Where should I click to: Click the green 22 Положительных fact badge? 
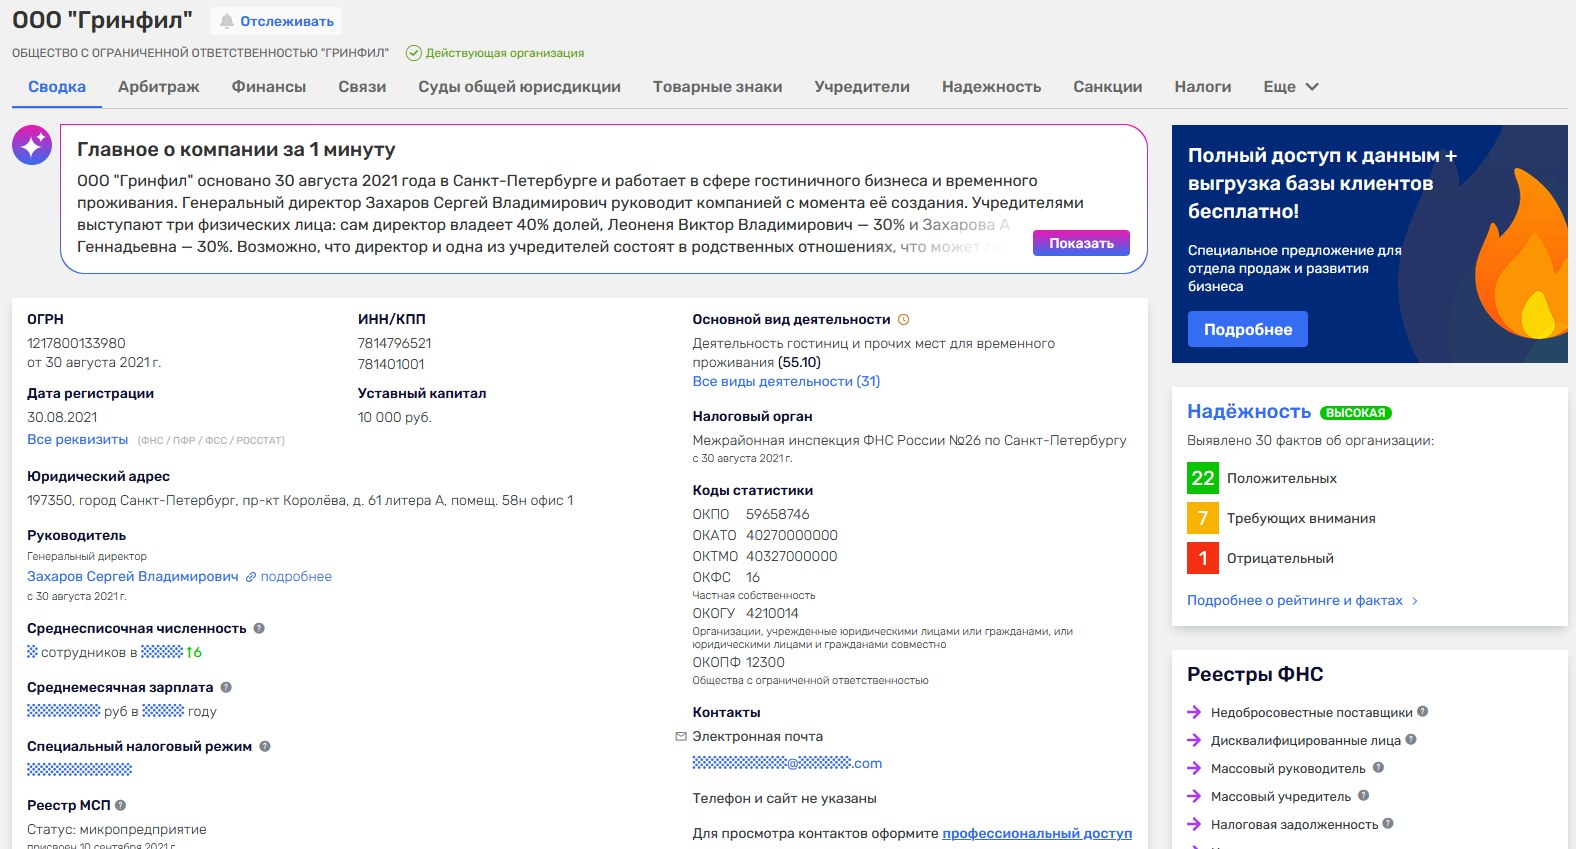click(x=1203, y=478)
